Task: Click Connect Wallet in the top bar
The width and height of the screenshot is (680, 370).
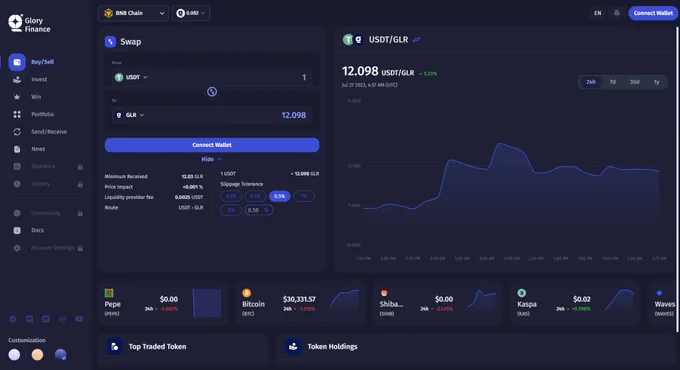Action: 653,13
